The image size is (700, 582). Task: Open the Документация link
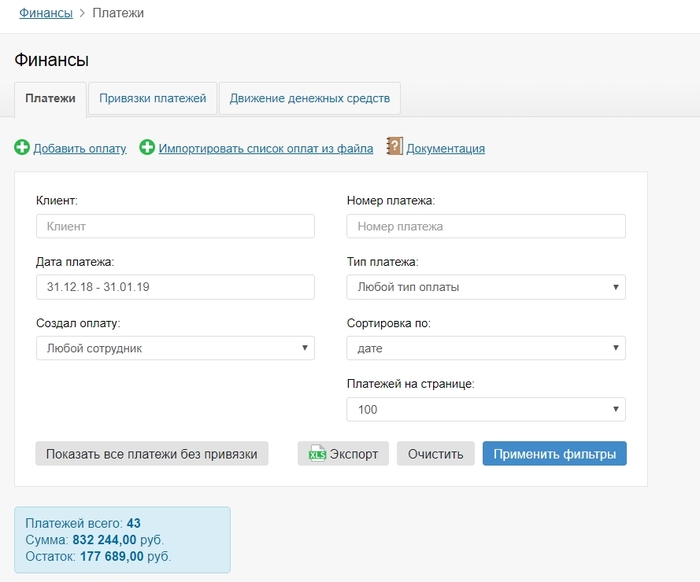pyautogui.click(x=445, y=148)
